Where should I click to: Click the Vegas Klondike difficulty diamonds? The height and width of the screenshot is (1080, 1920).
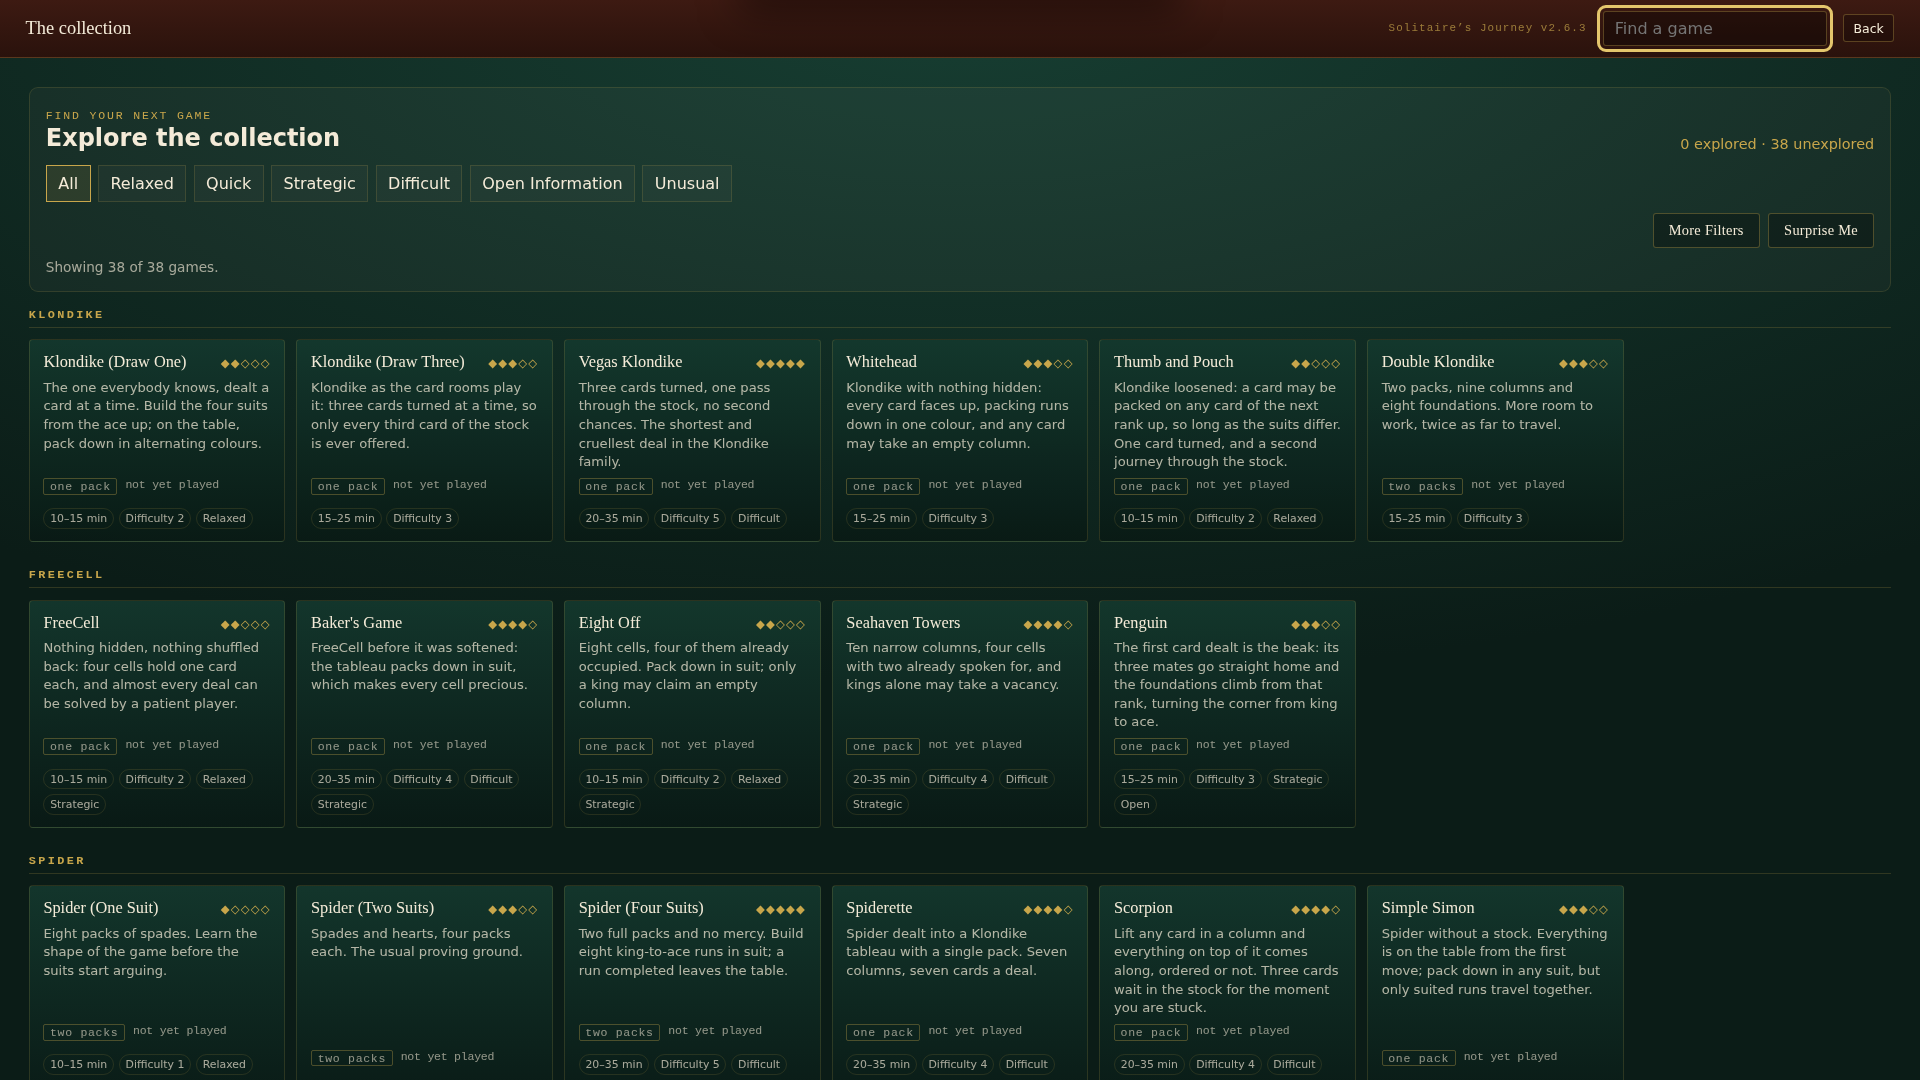[x=780, y=364]
